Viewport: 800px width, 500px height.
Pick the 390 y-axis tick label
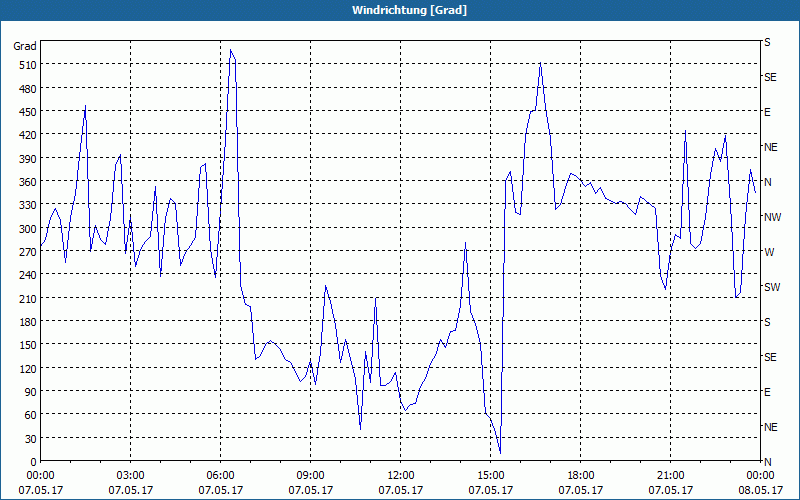click(27, 159)
